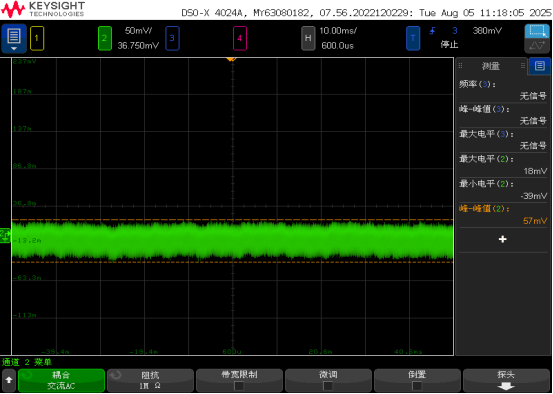The height and width of the screenshot is (394, 553).
Task: Select channel 3 blue button
Action: click(x=172, y=38)
